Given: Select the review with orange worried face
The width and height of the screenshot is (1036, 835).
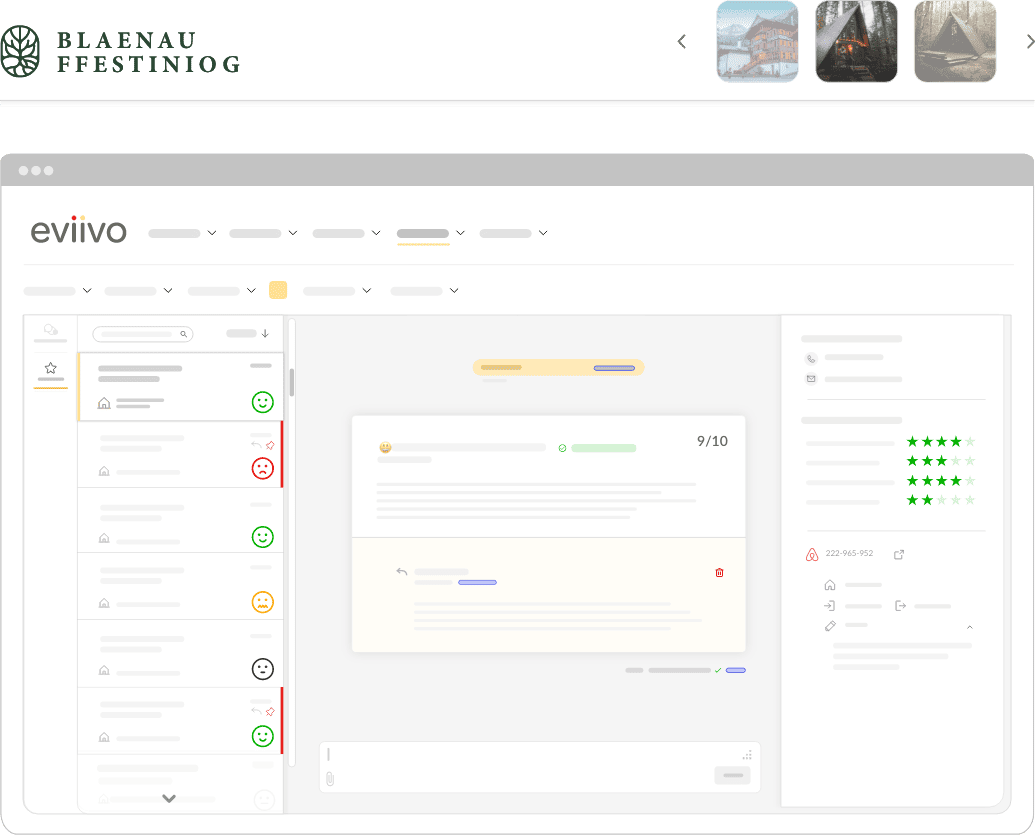Looking at the screenshot, I should (x=181, y=587).
